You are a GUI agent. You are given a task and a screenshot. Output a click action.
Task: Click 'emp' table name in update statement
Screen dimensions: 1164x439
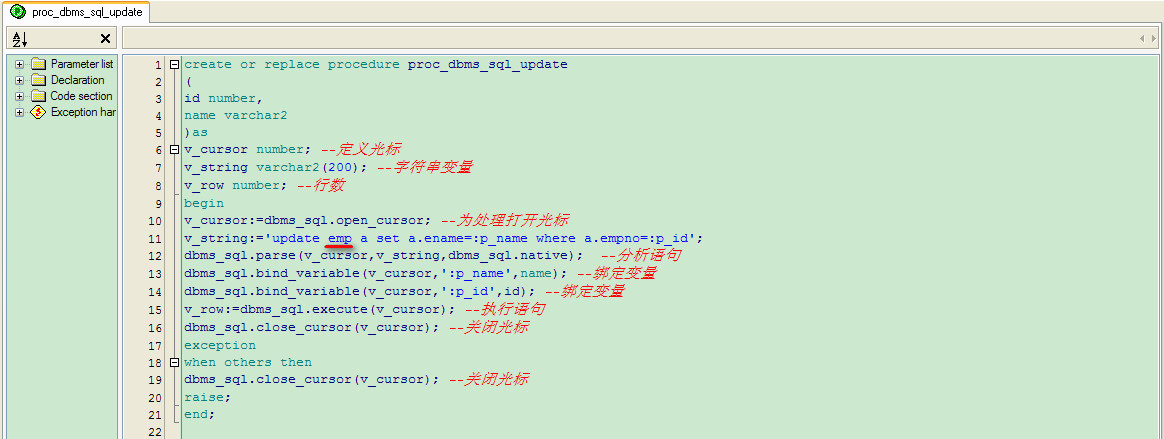(x=340, y=238)
